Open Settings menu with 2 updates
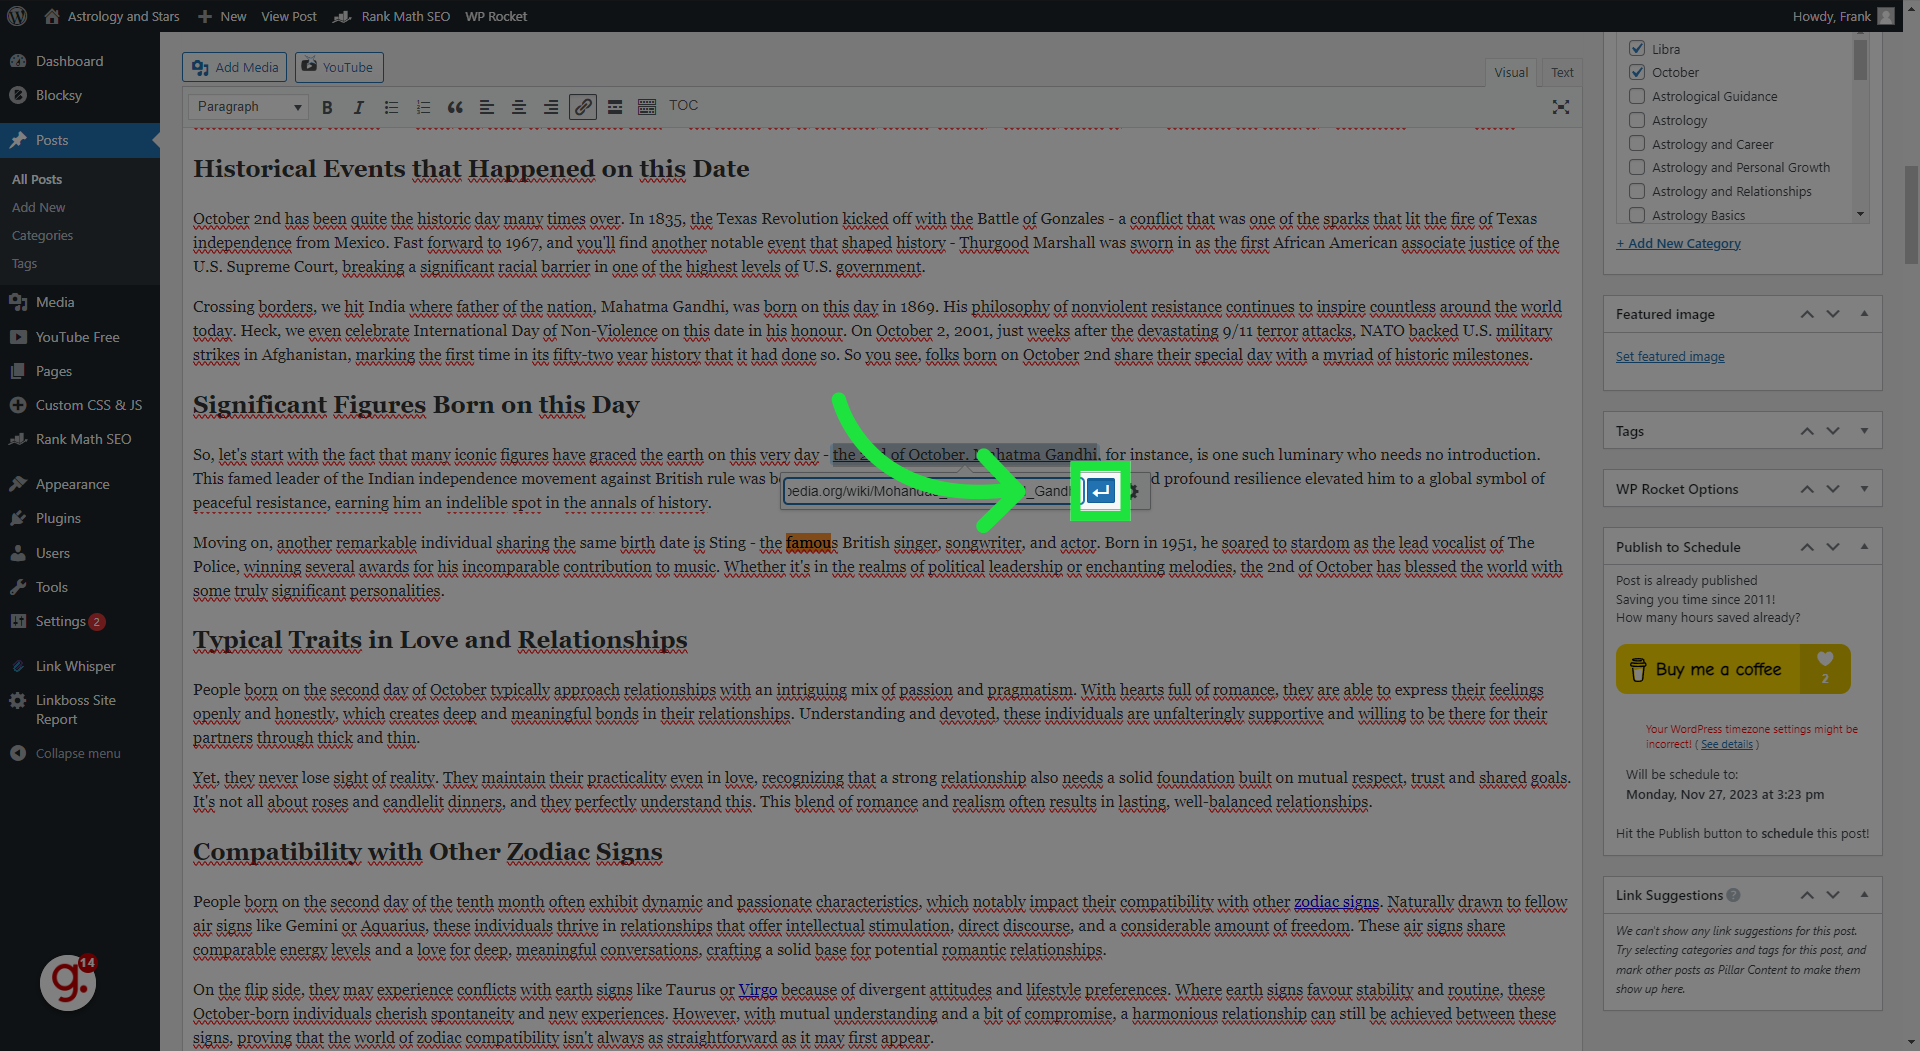Screen dimensions: 1920x1051 coord(68,621)
